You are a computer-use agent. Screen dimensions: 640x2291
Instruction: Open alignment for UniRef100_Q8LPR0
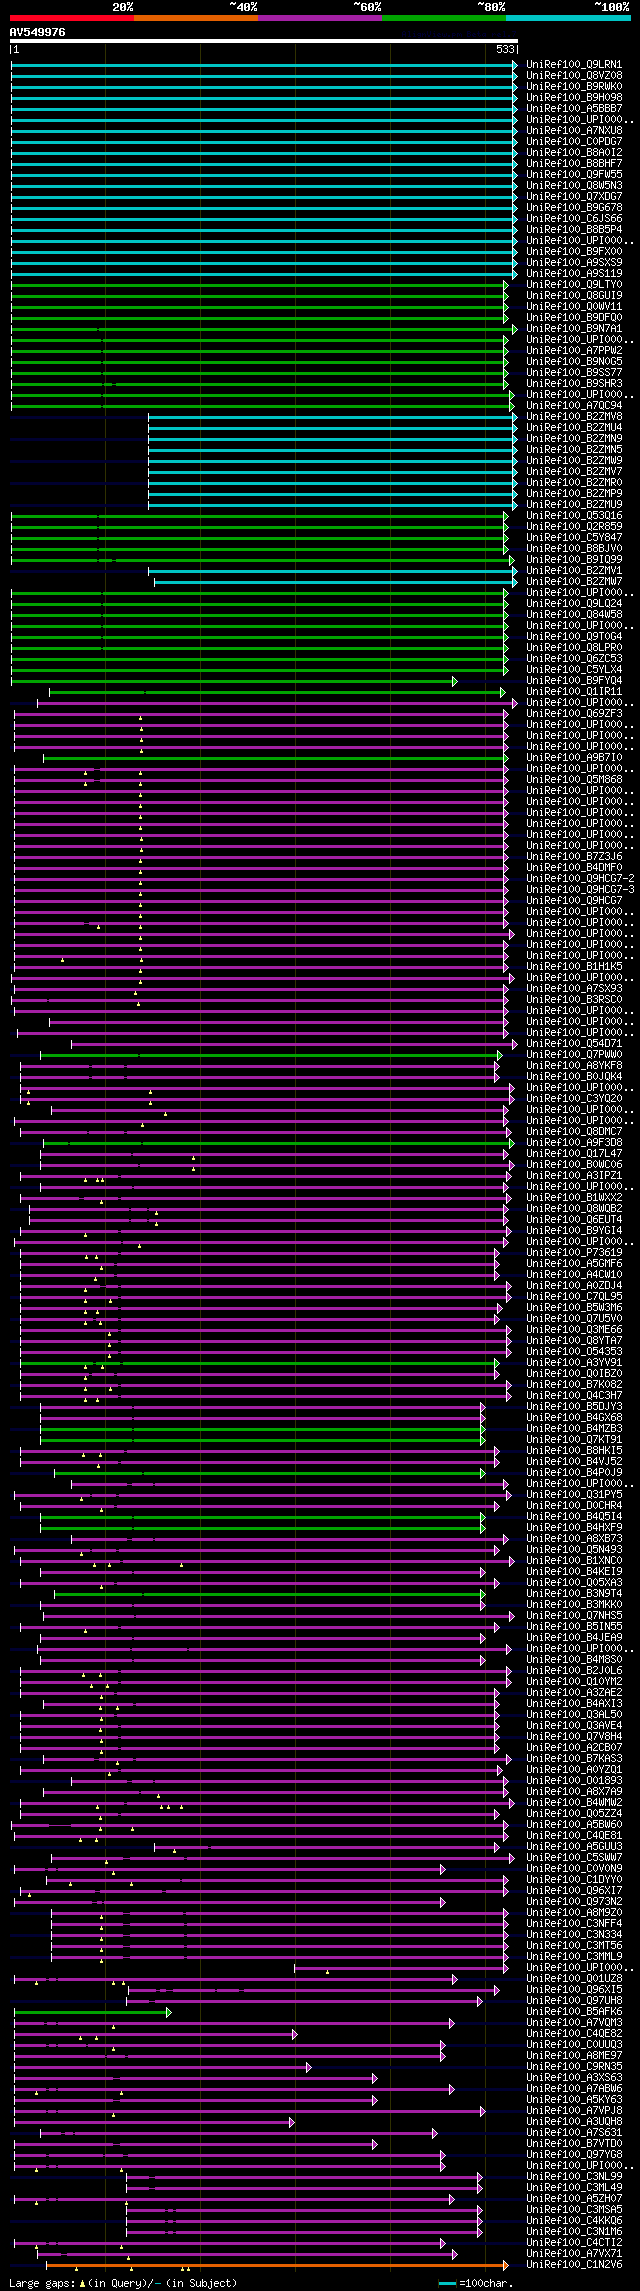coord(574,648)
